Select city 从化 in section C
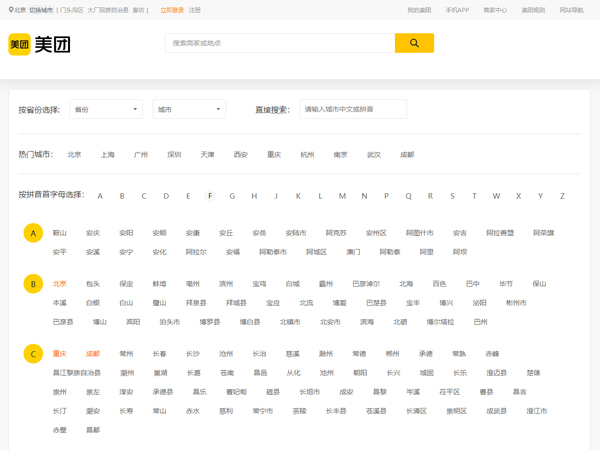 tap(293, 373)
